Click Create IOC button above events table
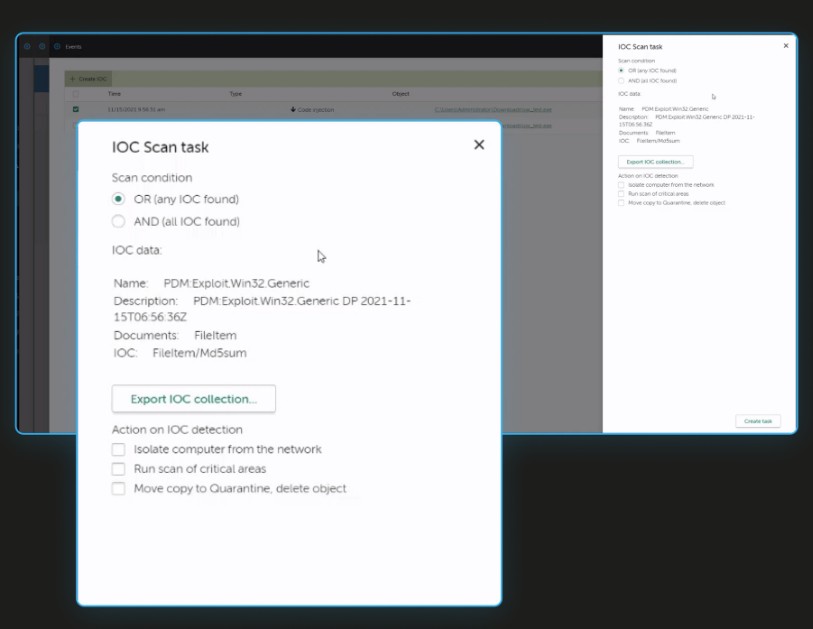813x629 pixels. (88, 78)
